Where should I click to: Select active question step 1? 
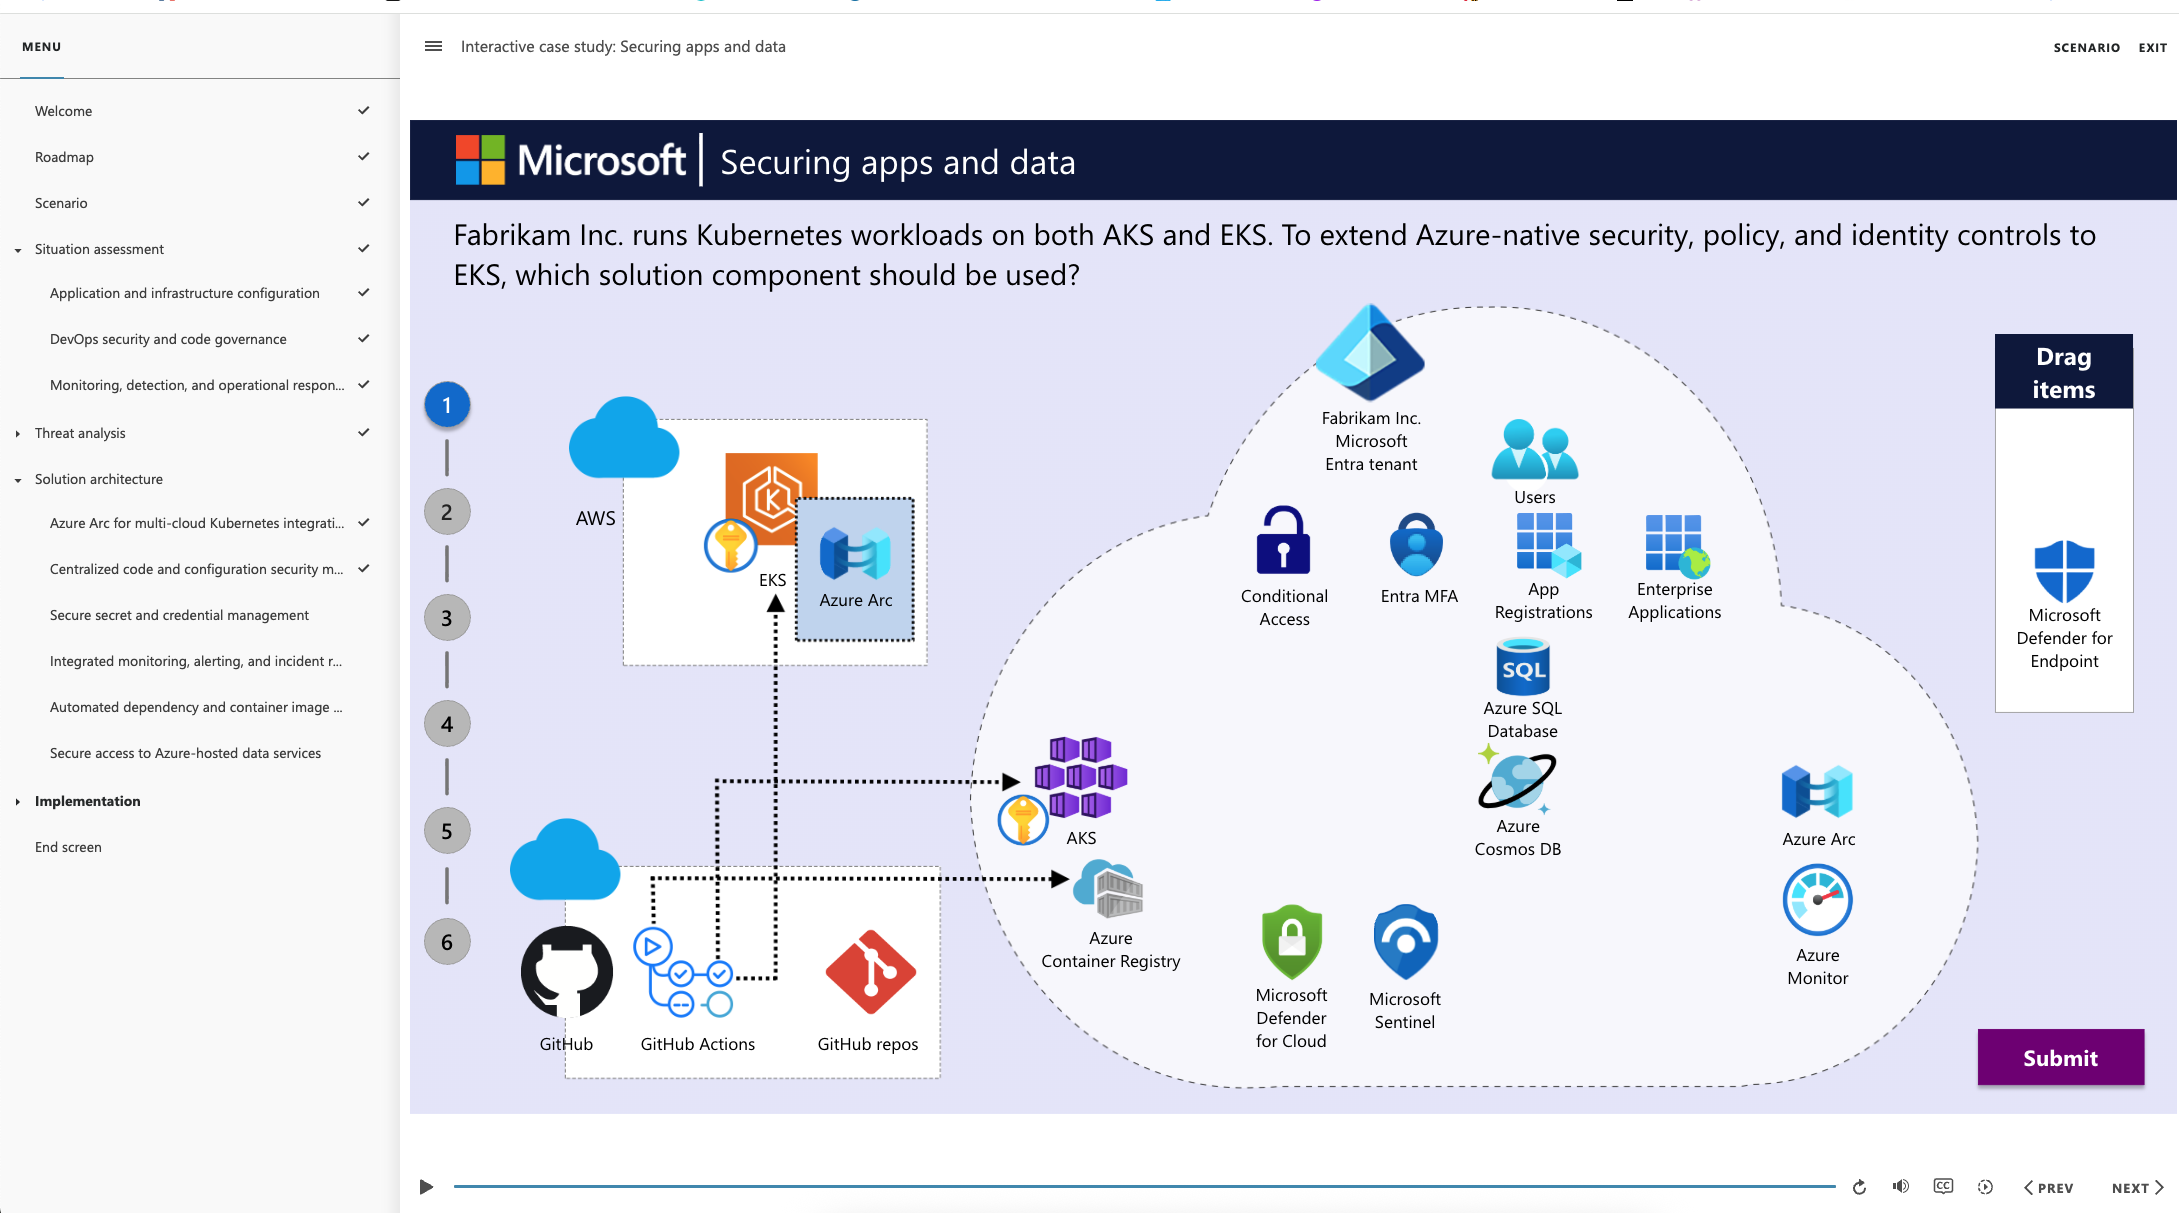pyautogui.click(x=447, y=405)
